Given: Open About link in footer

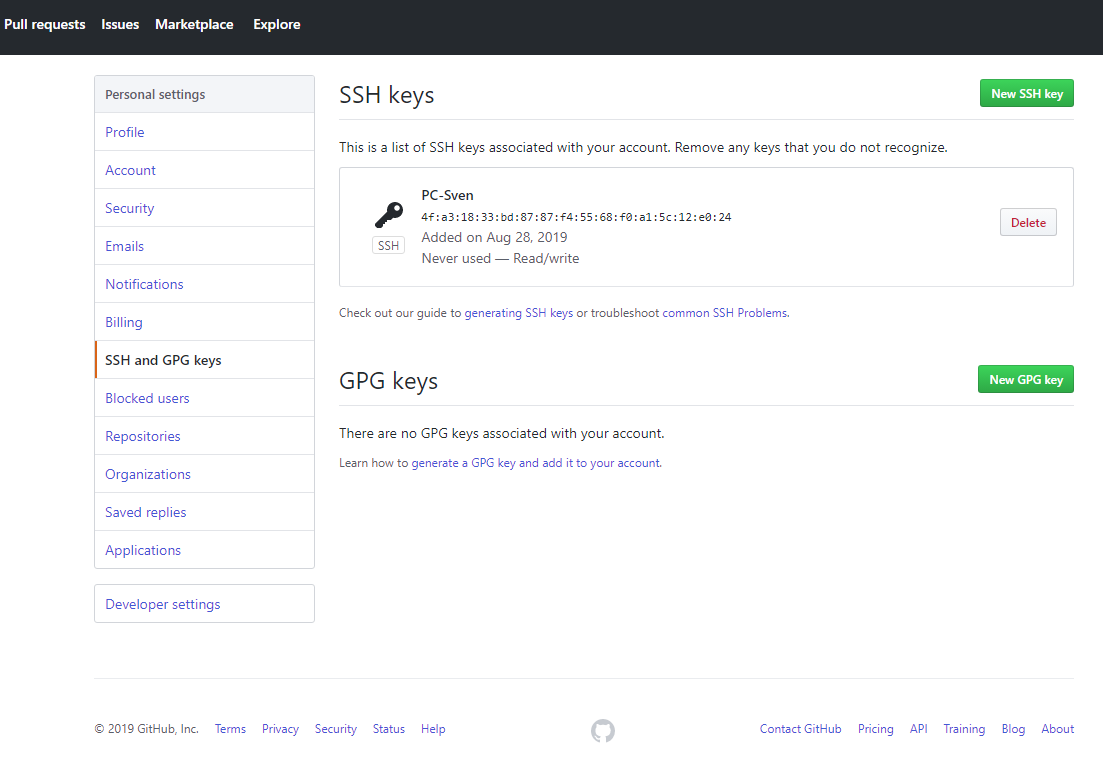Looking at the screenshot, I should pyautogui.click(x=1057, y=729).
